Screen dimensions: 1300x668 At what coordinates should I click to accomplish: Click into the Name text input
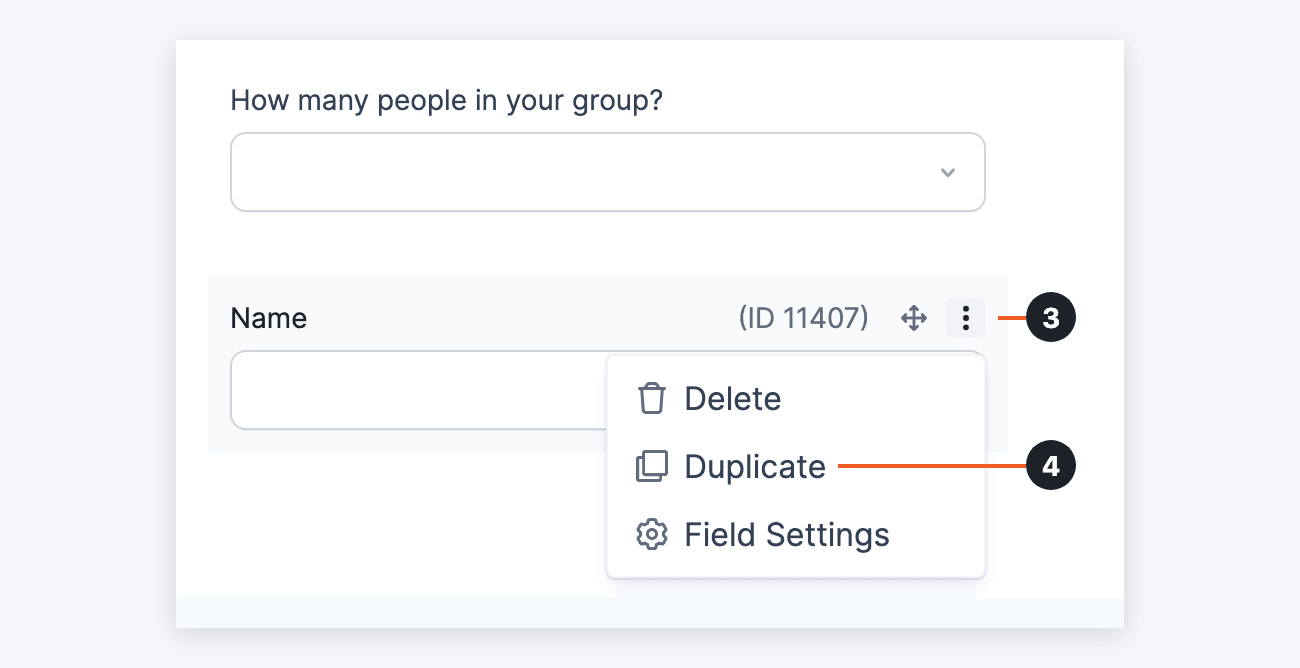418,390
